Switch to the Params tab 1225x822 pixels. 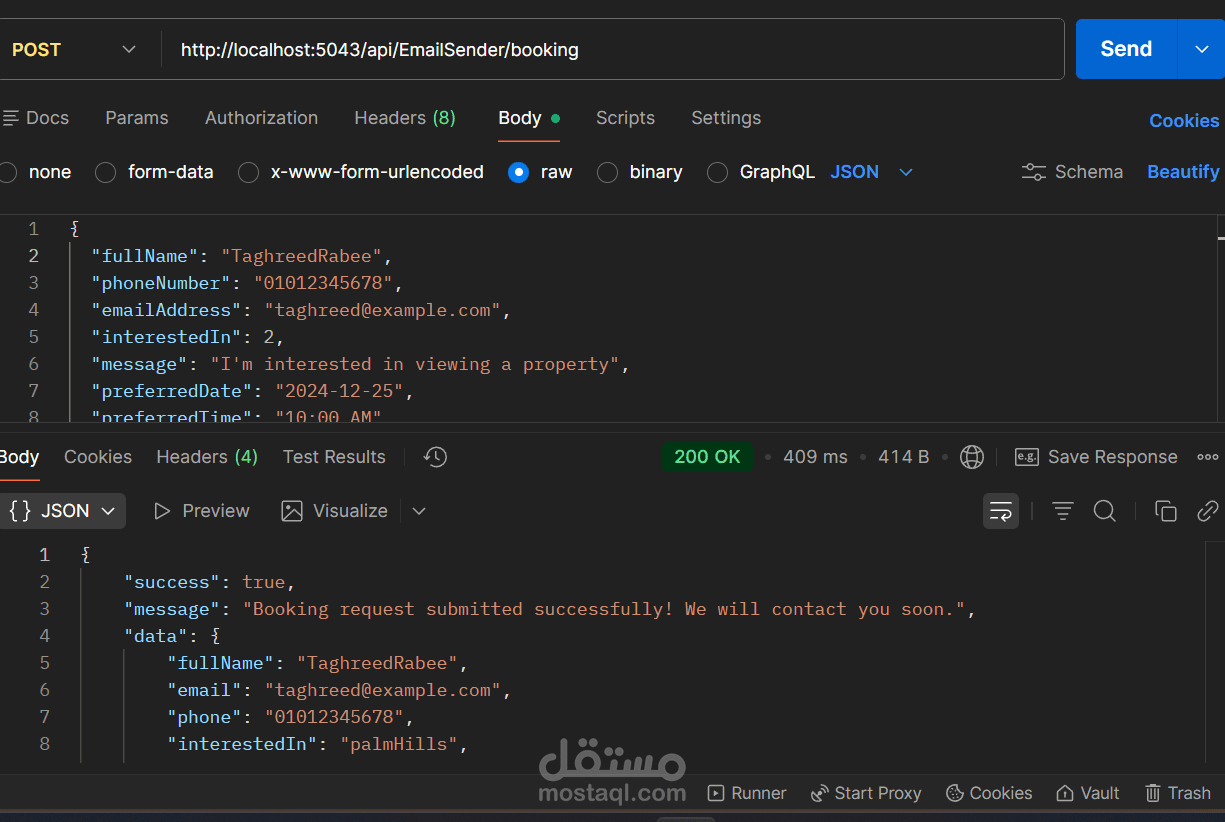tap(137, 118)
